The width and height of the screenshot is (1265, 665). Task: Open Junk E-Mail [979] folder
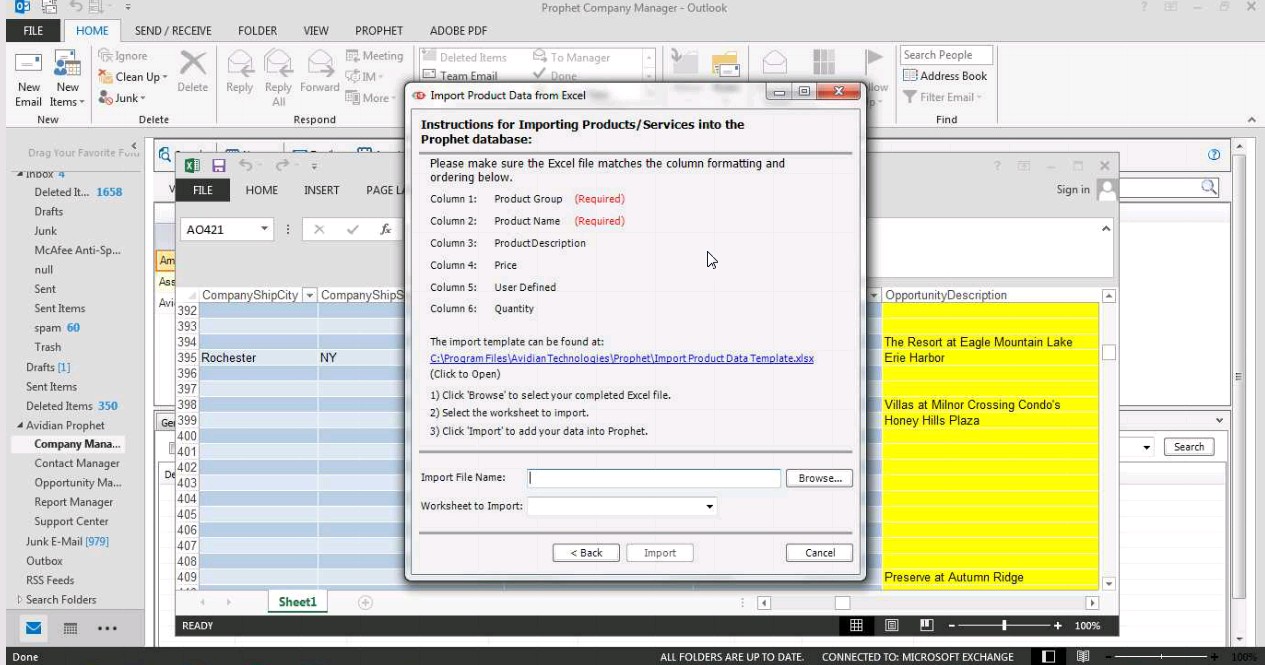tap(67, 541)
